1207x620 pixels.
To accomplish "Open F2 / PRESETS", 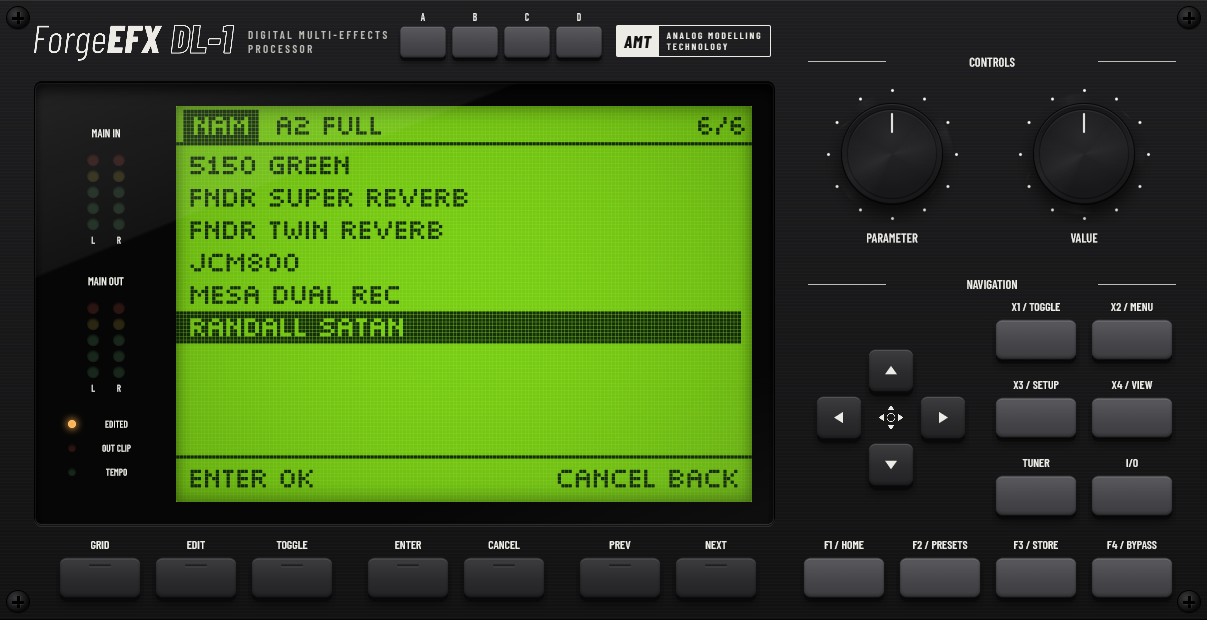I will click(940, 578).
